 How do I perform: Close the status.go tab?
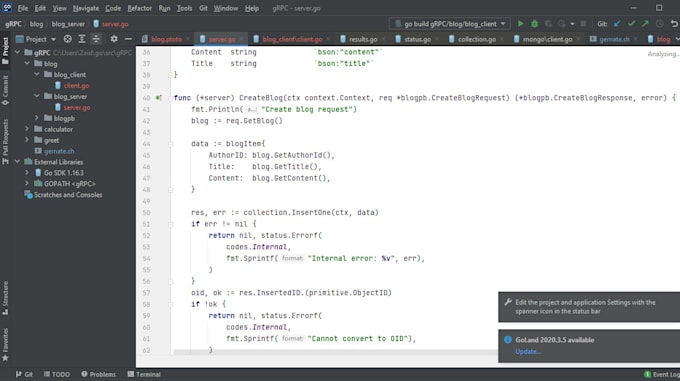coord(437,39)
